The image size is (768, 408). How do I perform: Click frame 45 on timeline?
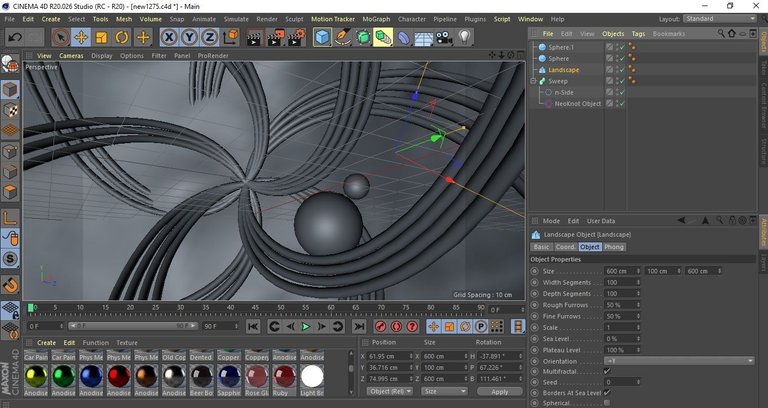(256, 309)
